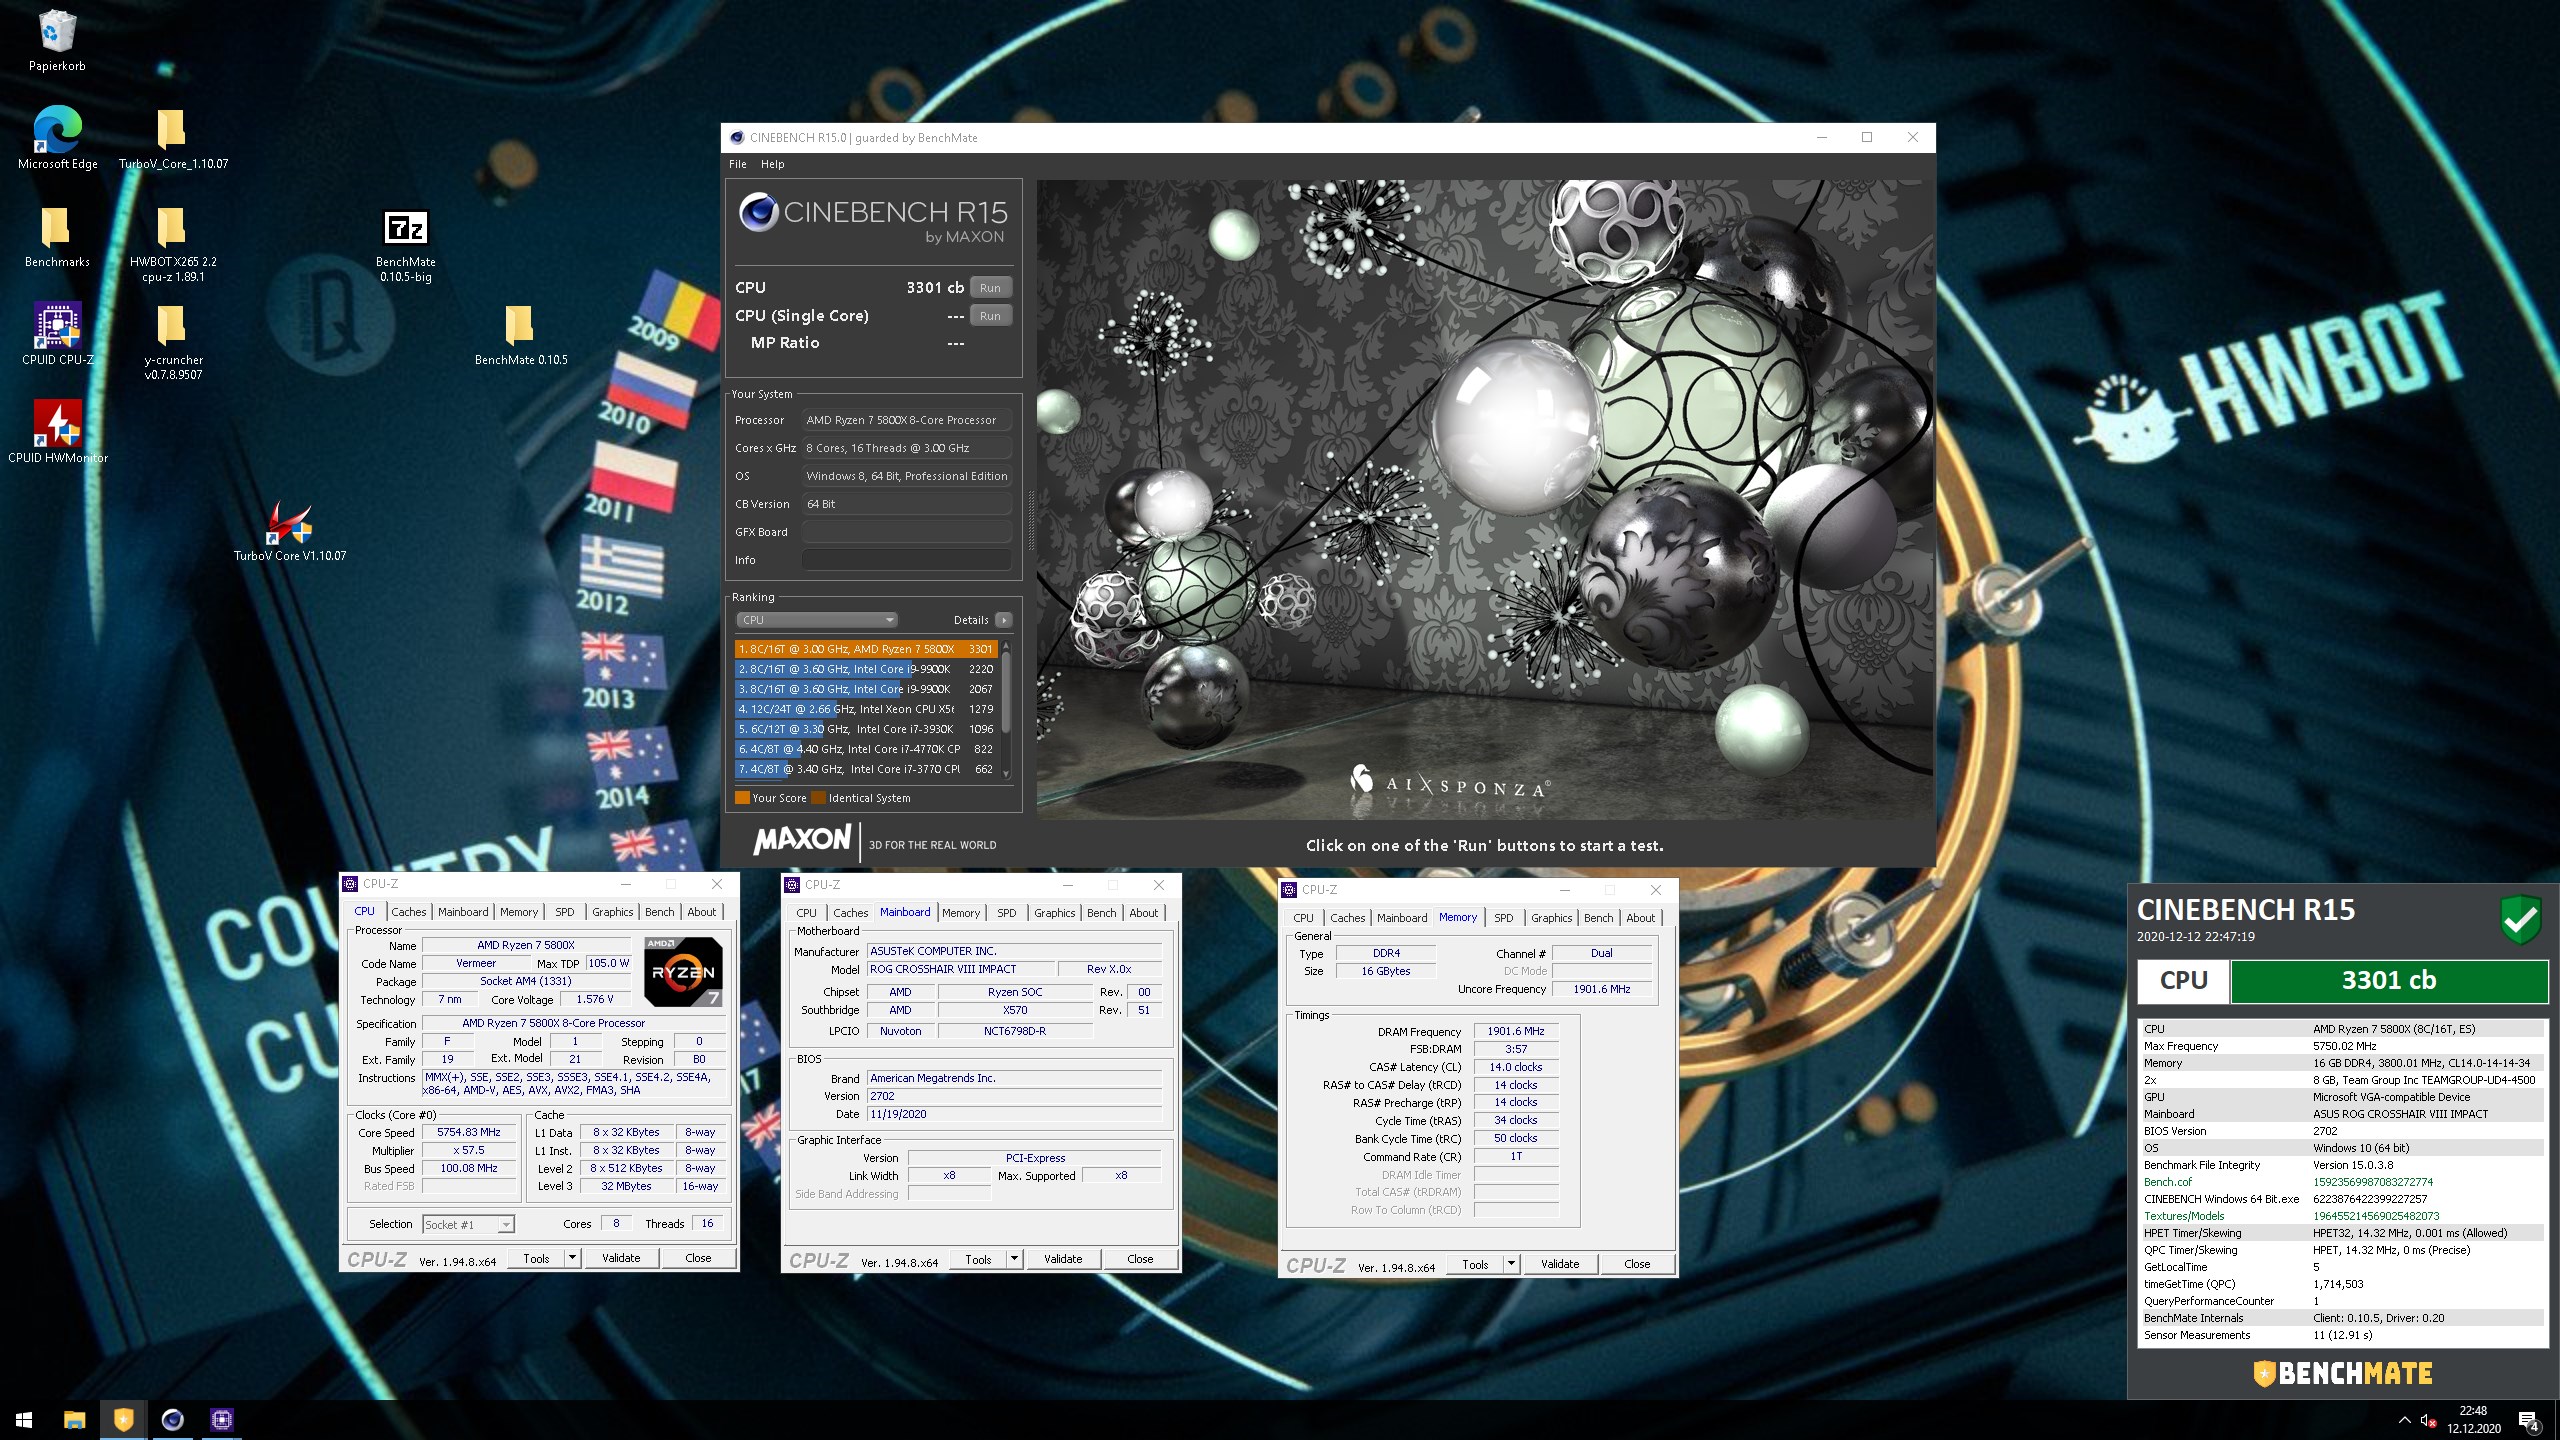Select ranking row Intel Xeon 1279

tap(866, 709)
